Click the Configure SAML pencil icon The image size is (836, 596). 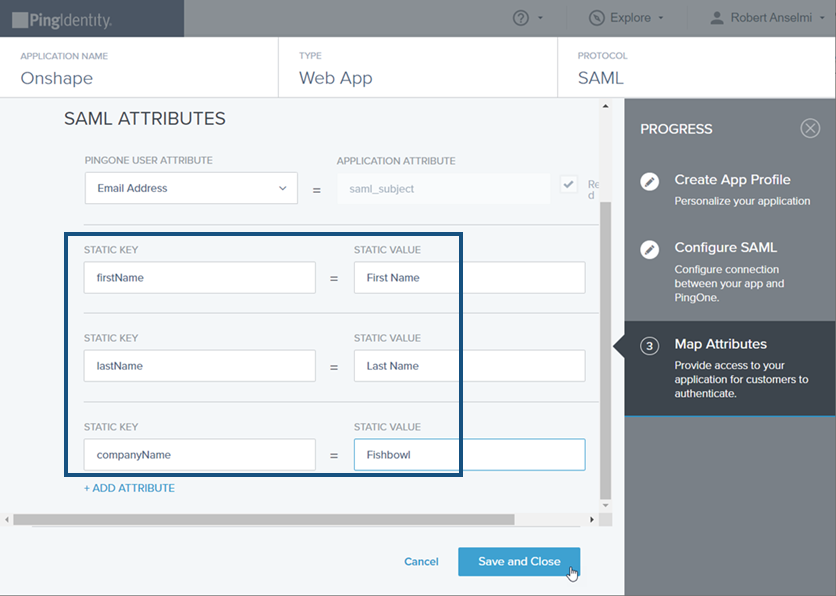point(650,249)
